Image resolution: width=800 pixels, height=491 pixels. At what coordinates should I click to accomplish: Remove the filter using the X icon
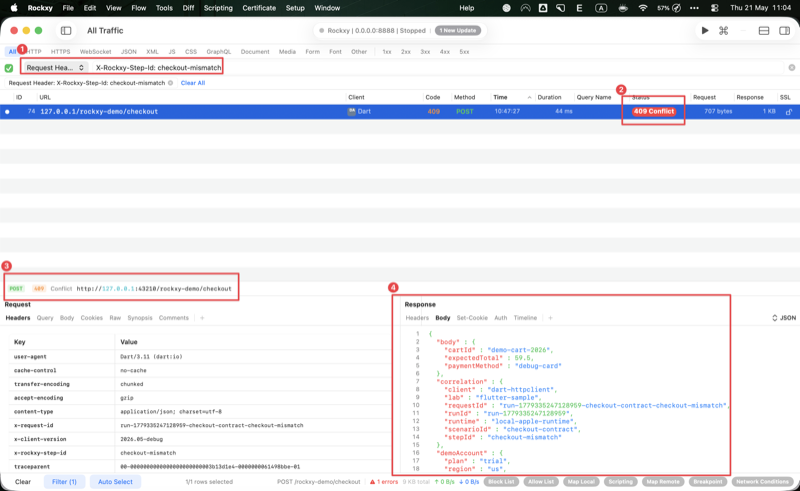[x=792, y=67]
